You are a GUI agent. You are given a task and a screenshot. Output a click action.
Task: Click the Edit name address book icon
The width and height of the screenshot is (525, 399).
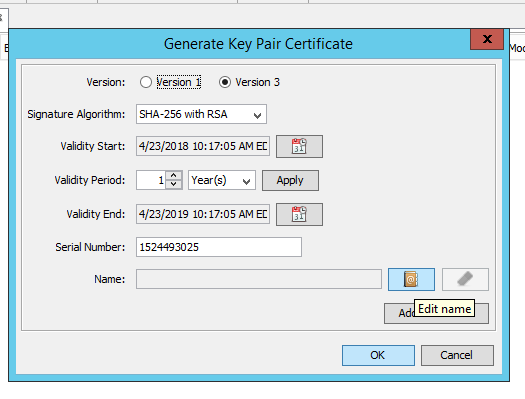click(411, 279)
